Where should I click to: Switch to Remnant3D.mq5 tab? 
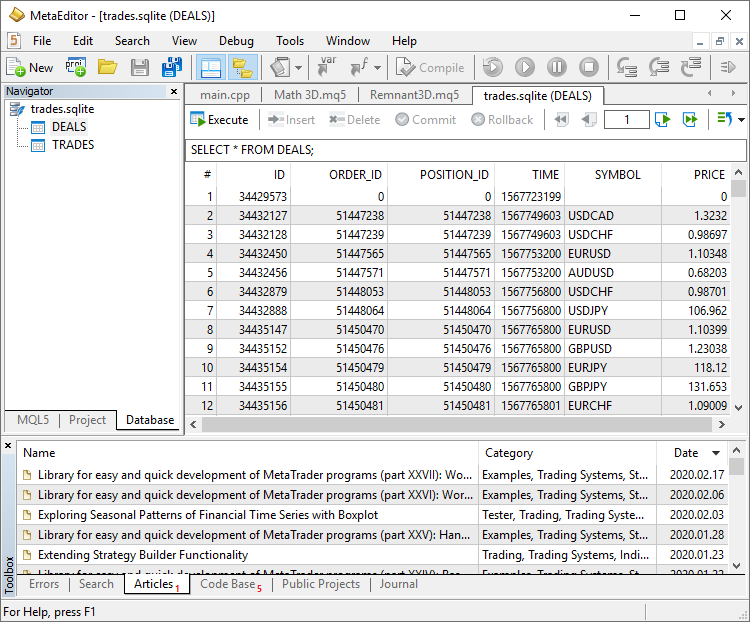(414, 95)
